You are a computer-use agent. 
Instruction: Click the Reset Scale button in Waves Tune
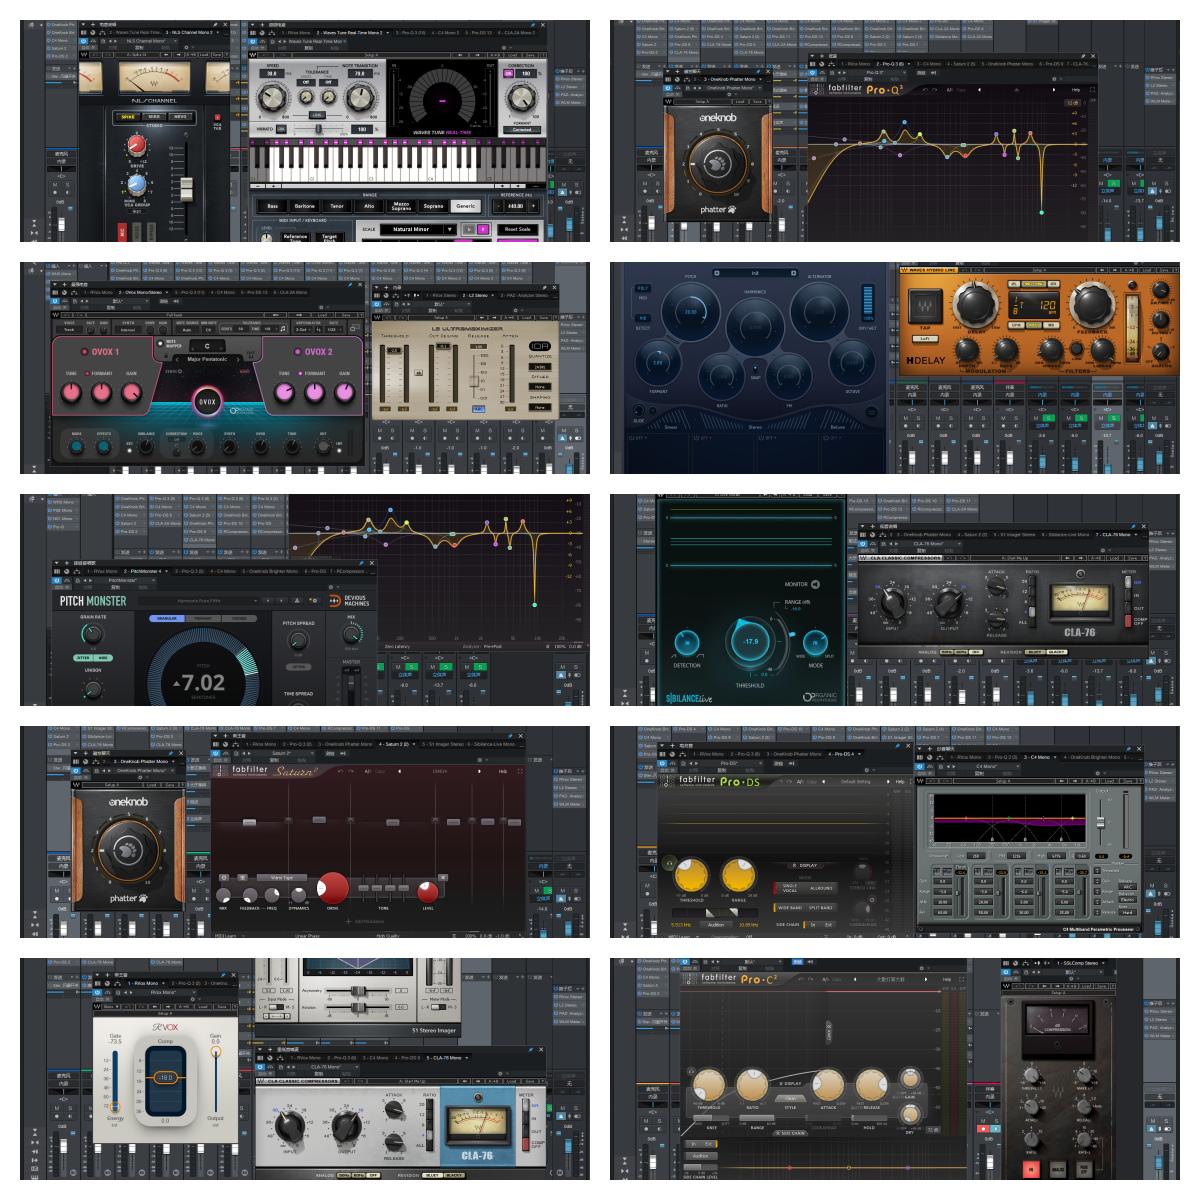518,229
